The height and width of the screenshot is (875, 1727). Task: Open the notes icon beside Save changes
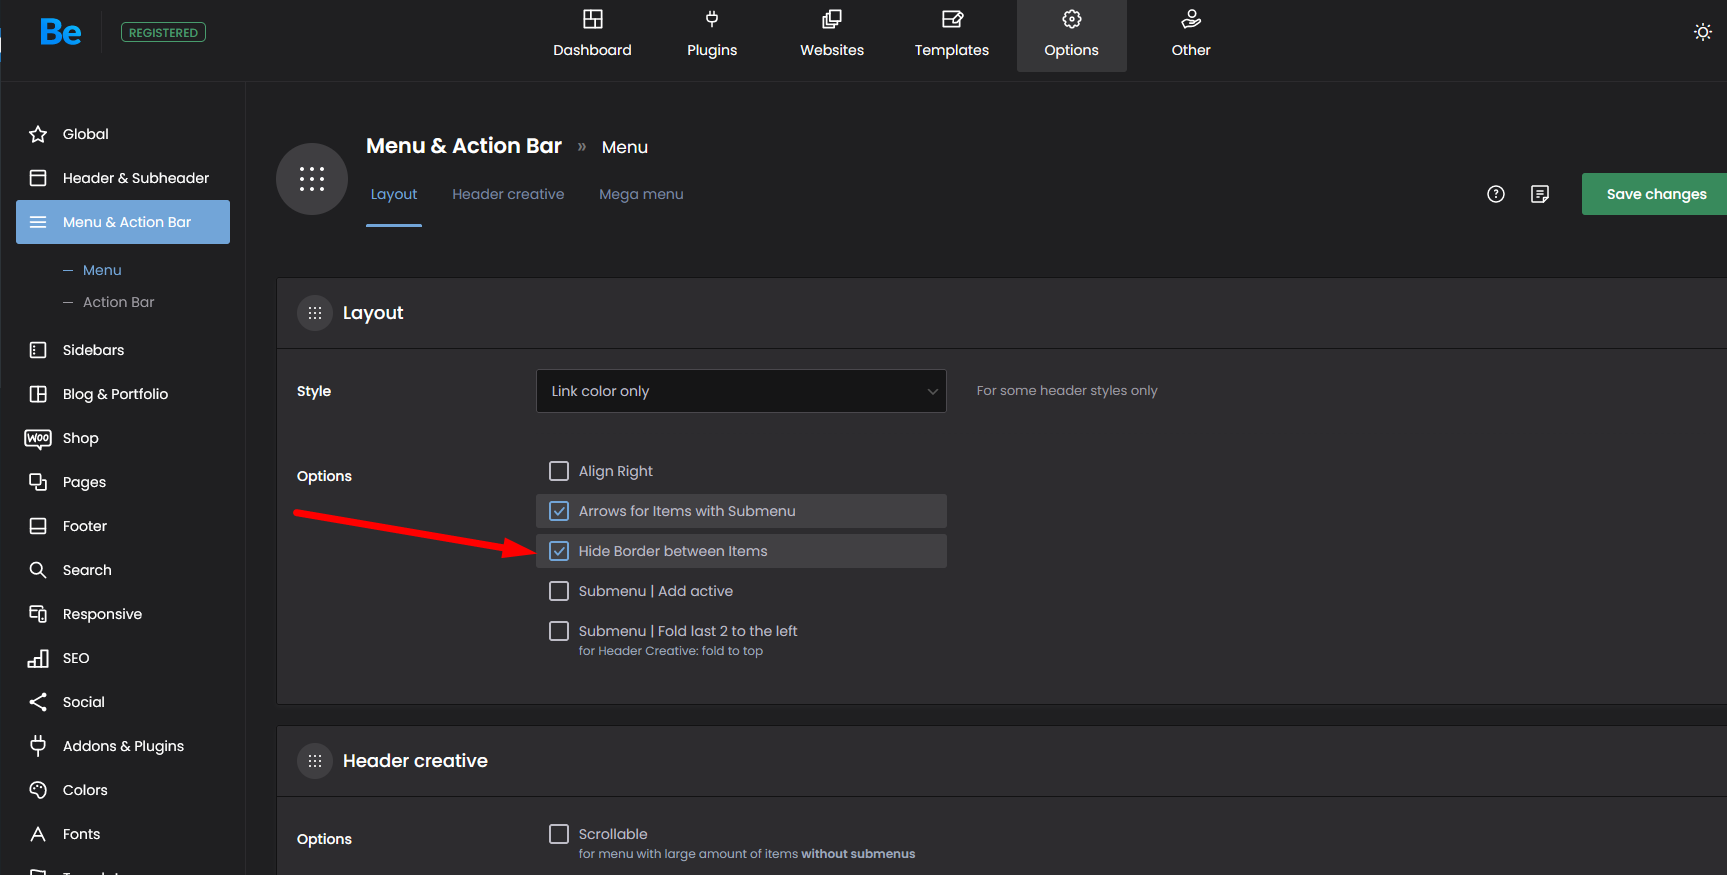[x=1540, y=194]
